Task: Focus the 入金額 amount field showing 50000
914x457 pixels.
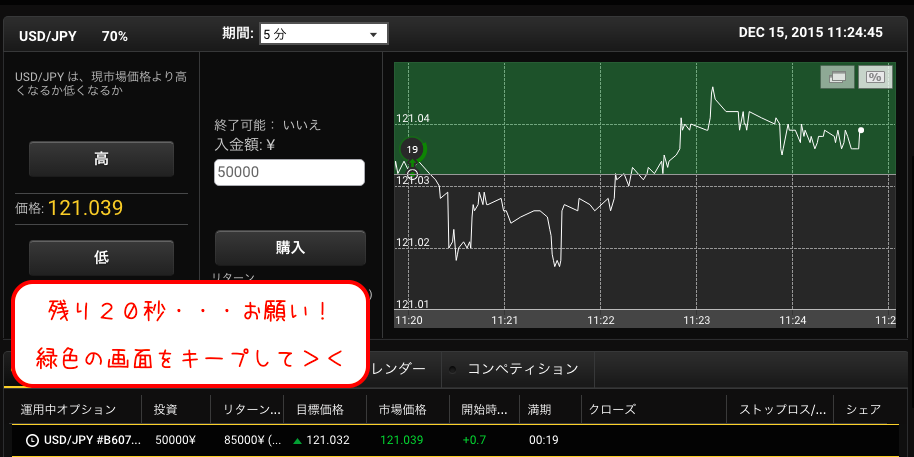Action: [289, 173]
